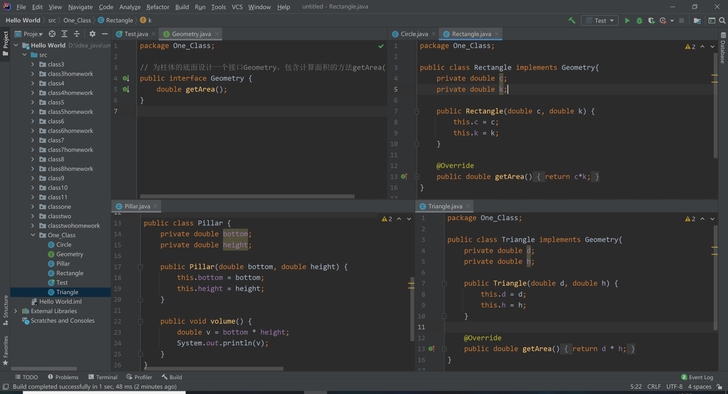The image size is (728, 394).
Task: Collapse all in Project panel toolbar
Action: (x=77, y=34)
